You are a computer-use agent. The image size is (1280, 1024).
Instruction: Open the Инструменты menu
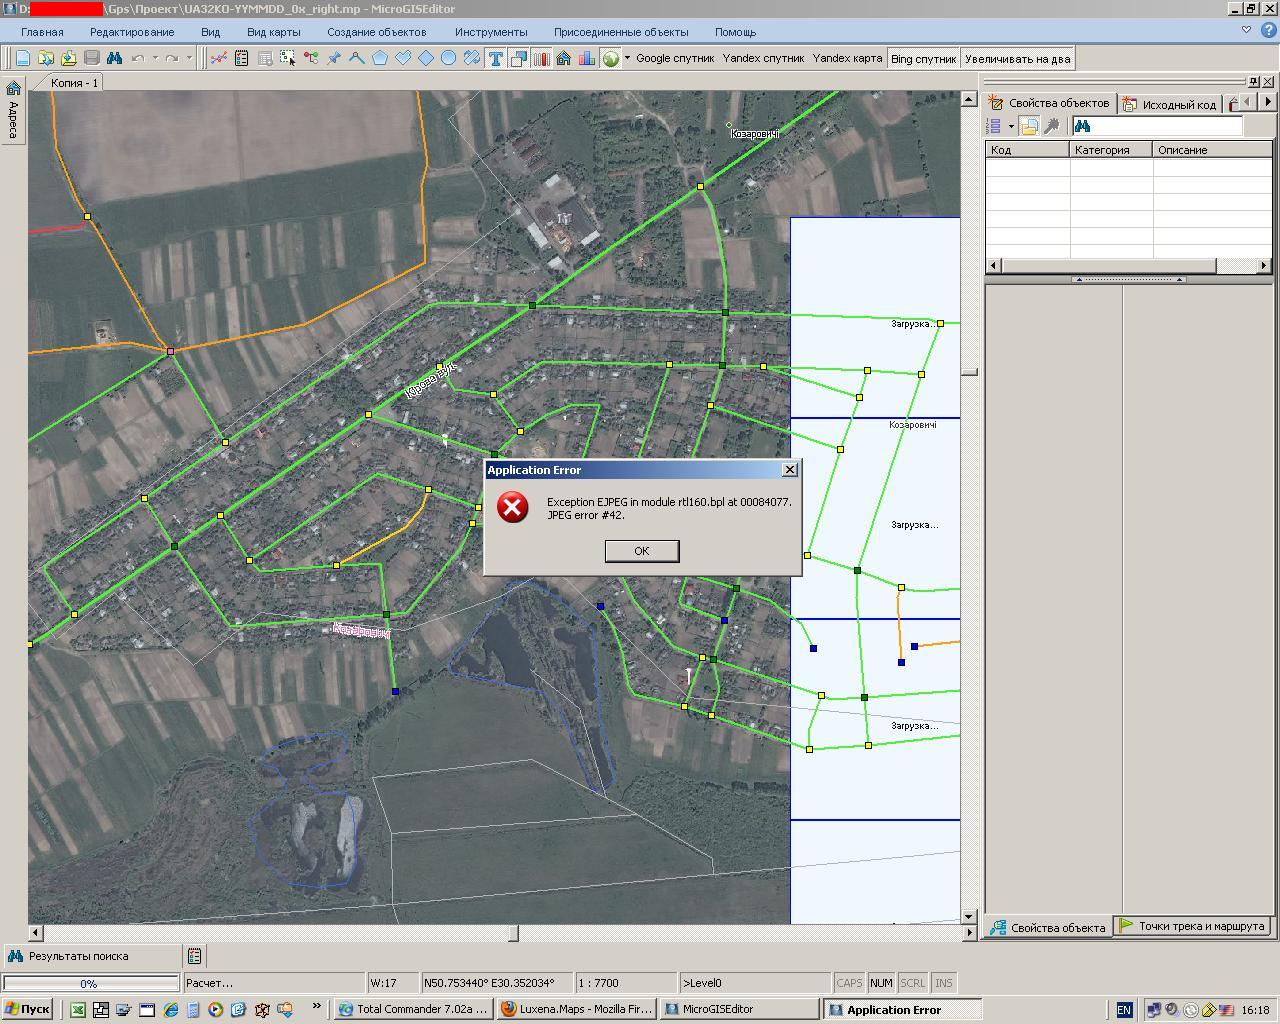pos(491,32)
